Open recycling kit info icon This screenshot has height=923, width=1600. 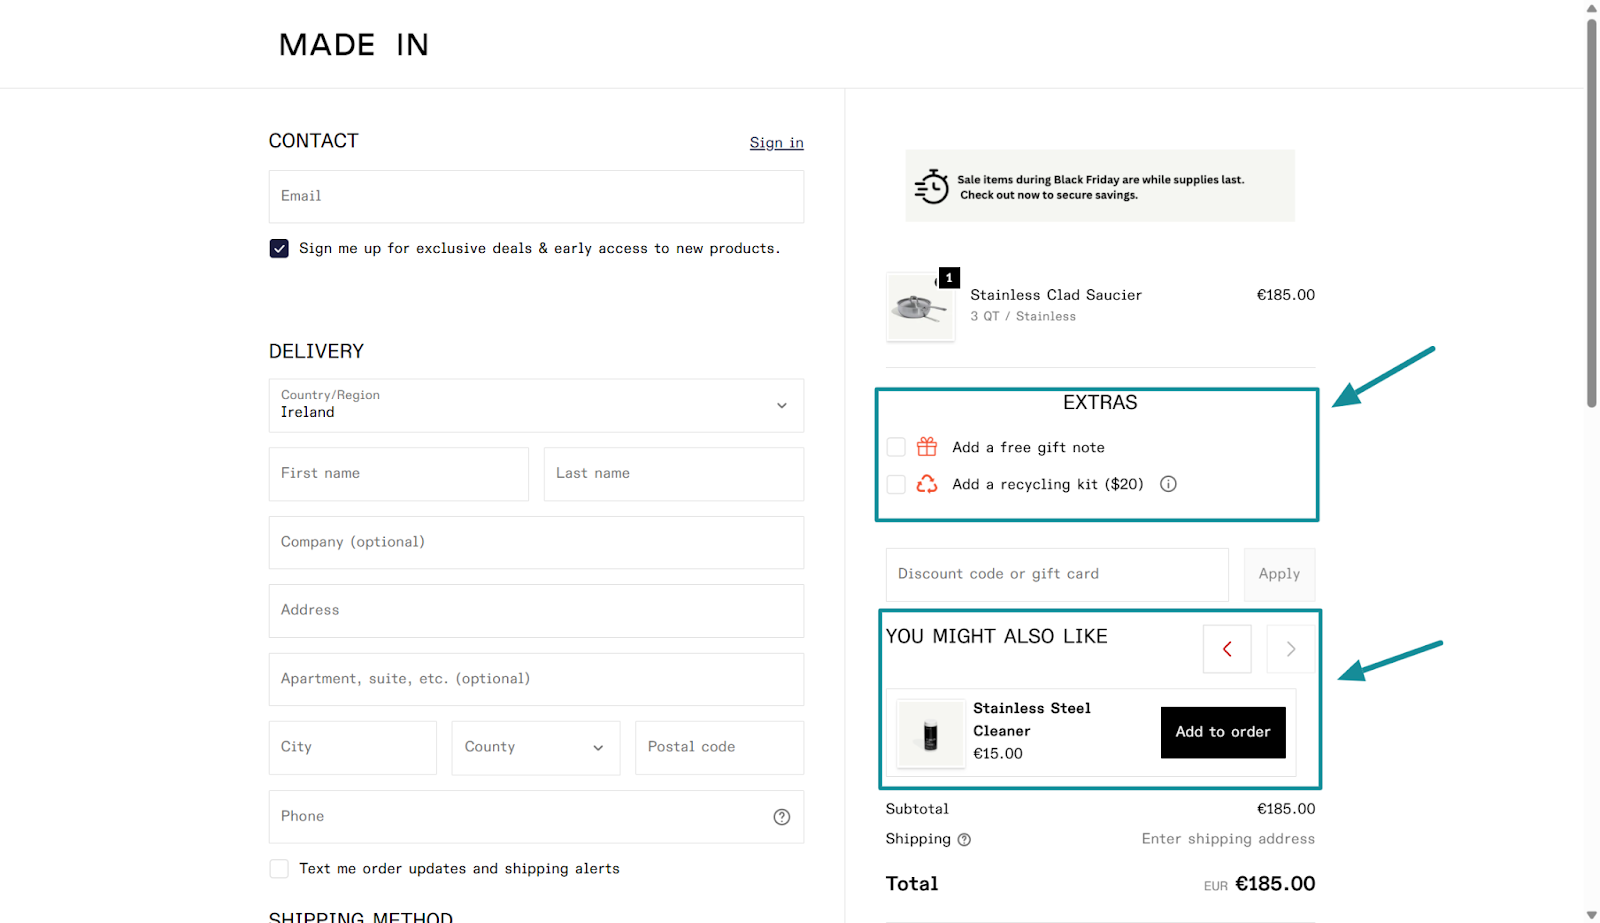1168,484
